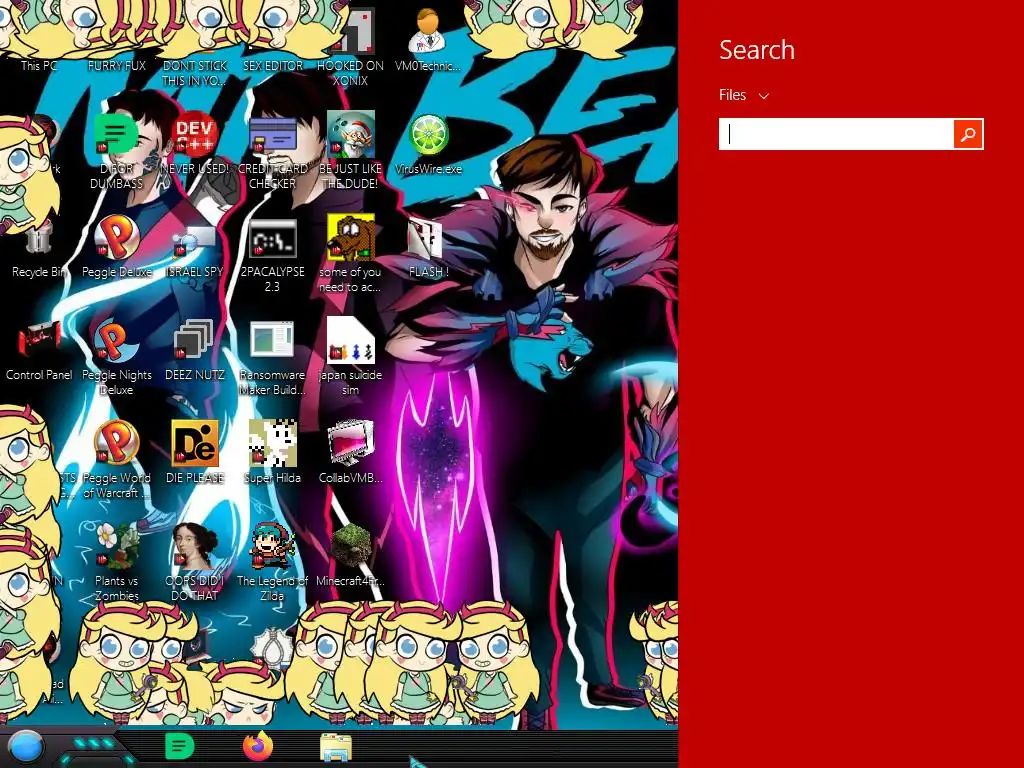The height and width of the screenshot is (768, 1024).
Task: Click the blue Start orb on taskbar
Action: click(x=25, y=747)
